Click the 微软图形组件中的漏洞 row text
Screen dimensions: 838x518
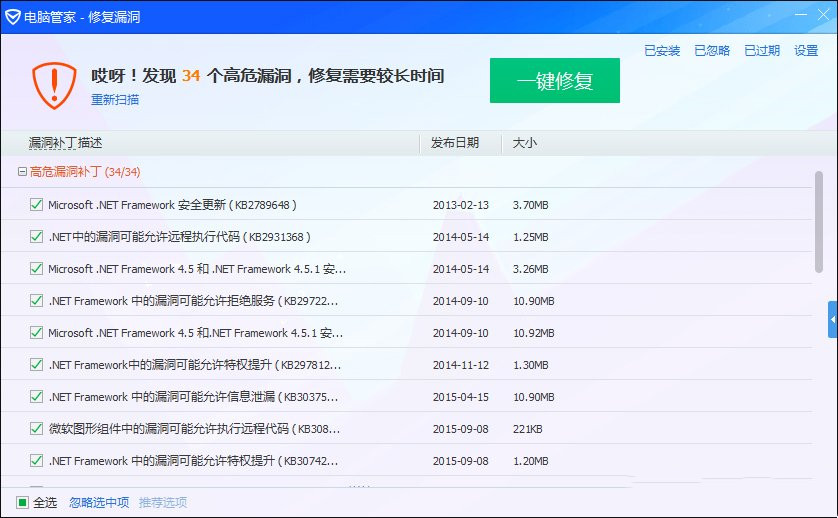pyautogui.click(x=195, y=429)
